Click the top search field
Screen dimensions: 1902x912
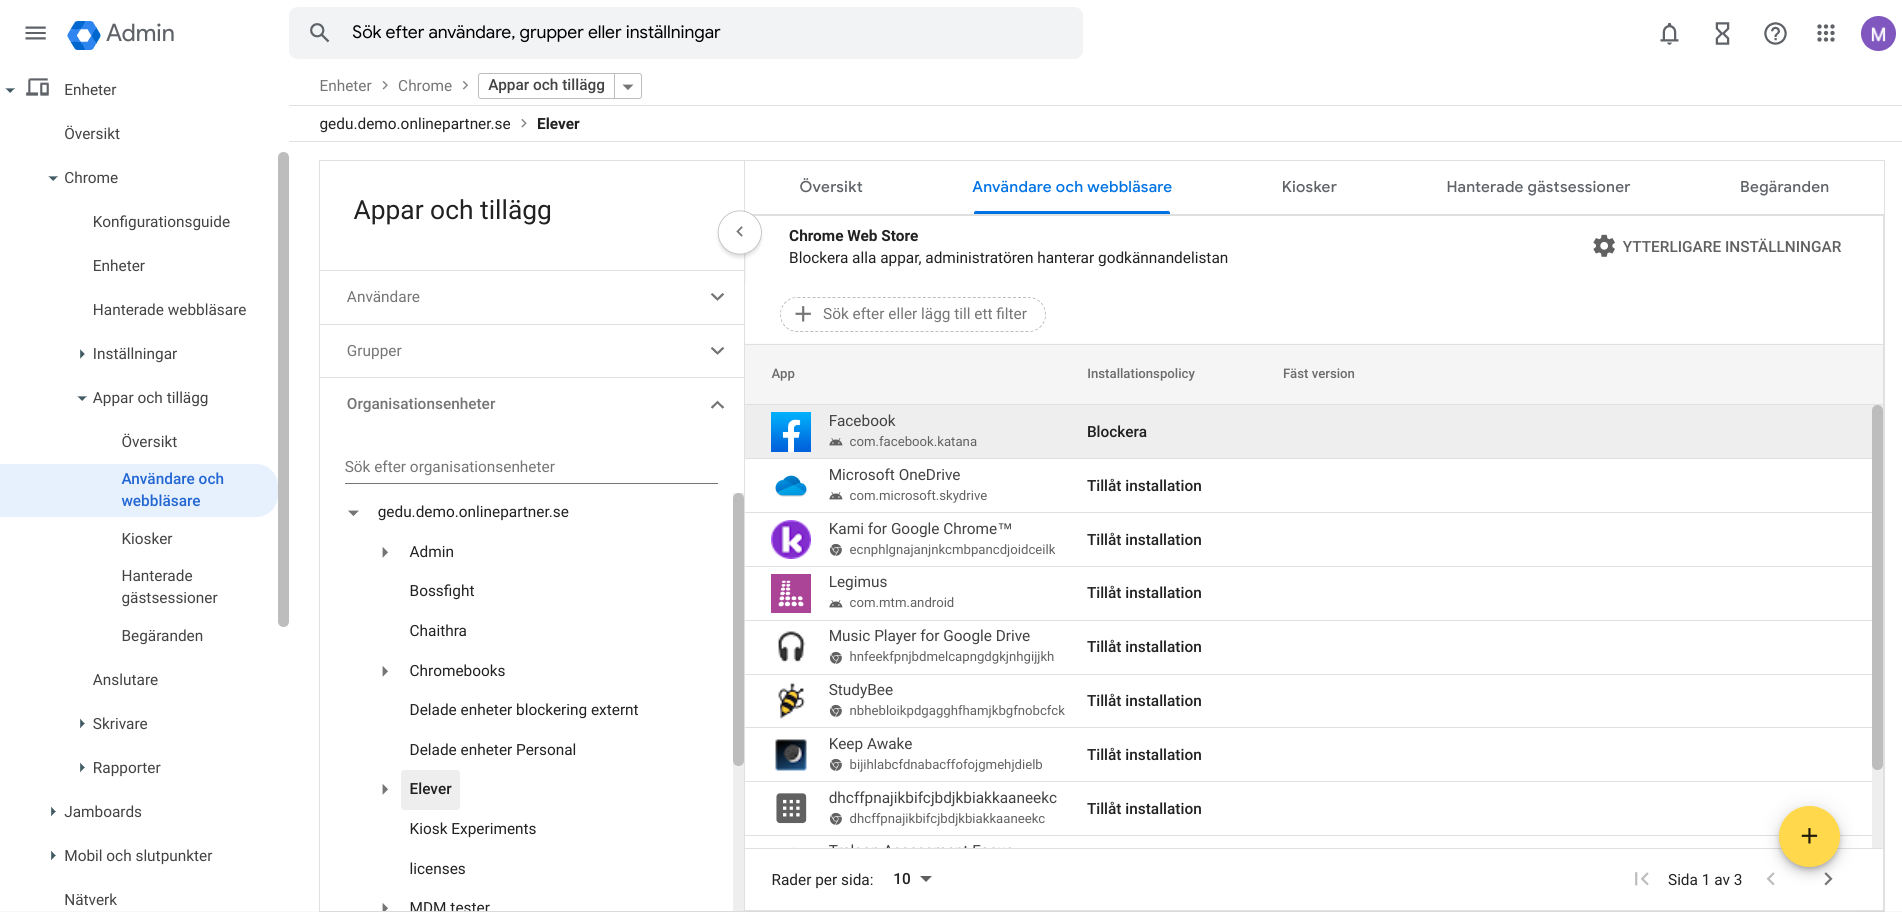pyautogui.click(x=686, y=33)
